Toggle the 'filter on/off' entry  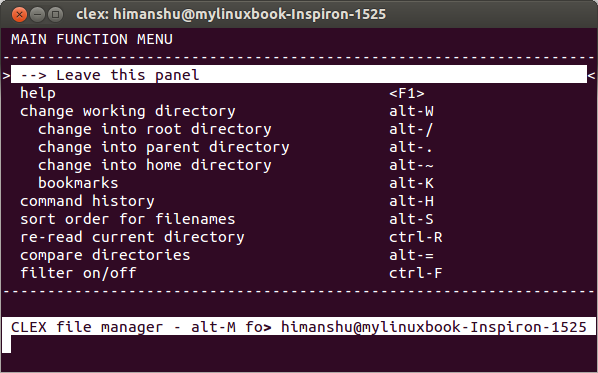78,273
